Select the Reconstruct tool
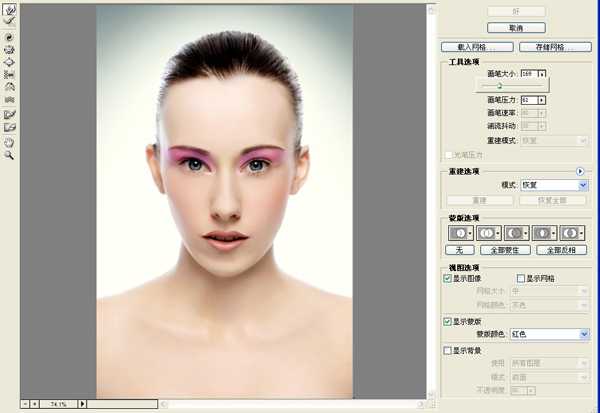Viewport: 600px width, 413px height. point(9,21)
